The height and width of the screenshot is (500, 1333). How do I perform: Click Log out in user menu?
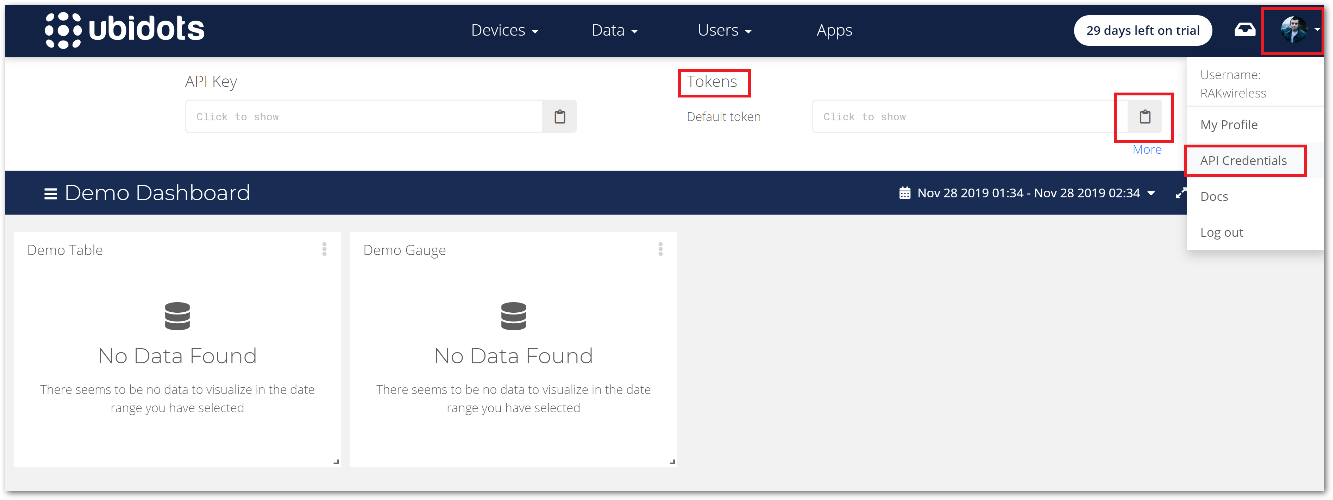click(x=1222, y=232)
